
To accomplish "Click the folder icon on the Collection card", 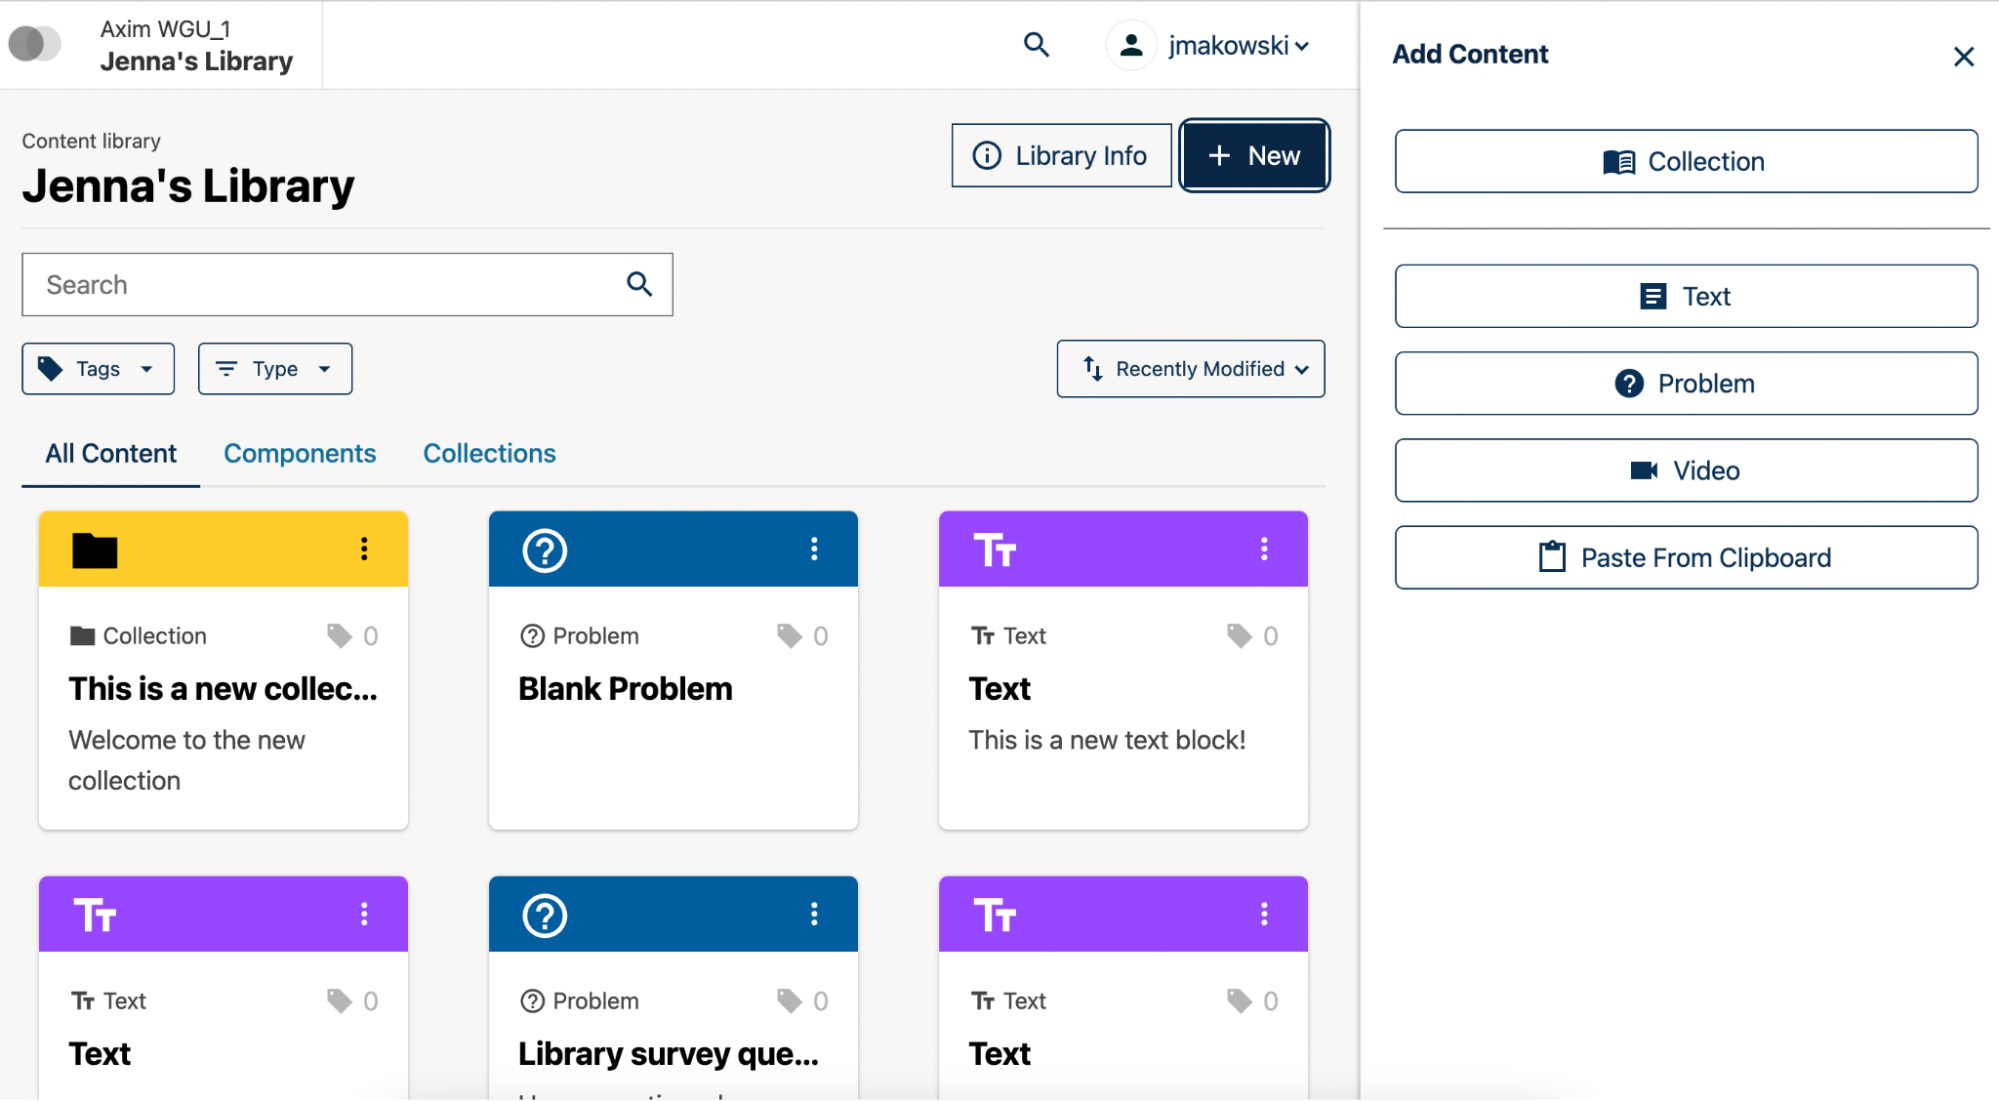I will pyautogui.click(x=94, y=549).
